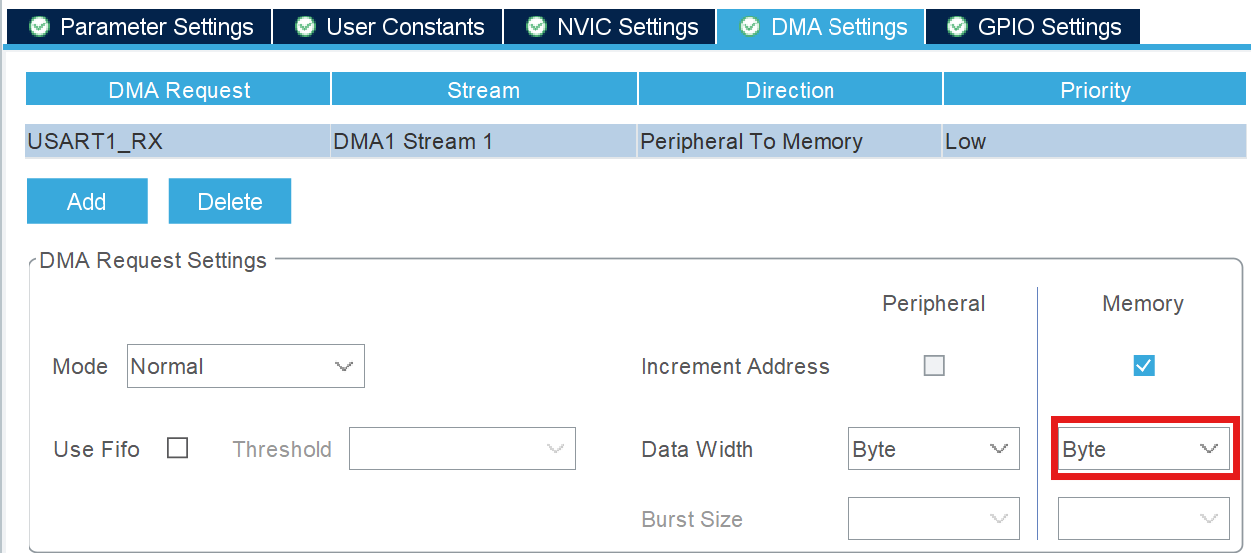1251x553 pixels.
Task: Open the Memory Burst Size dropdown
Action: click(1144, 518)
